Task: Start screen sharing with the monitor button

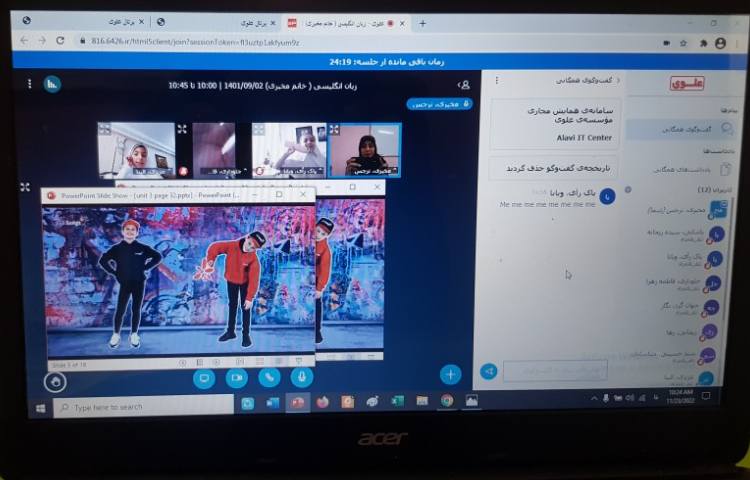Action: click(204, 378)
